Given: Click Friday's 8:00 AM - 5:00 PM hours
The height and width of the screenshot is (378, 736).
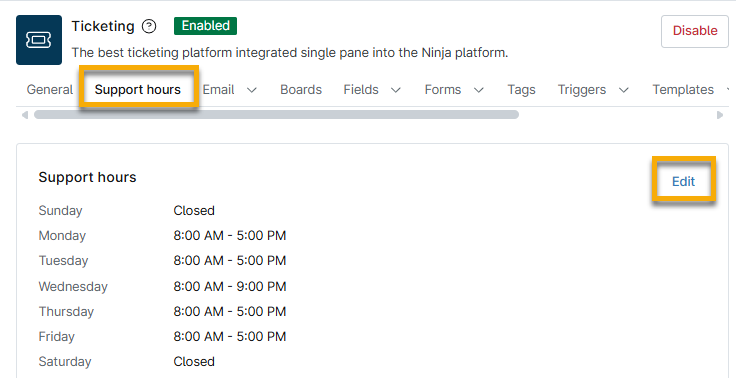Looking at the screenshot, I should (x=230, y=336).
